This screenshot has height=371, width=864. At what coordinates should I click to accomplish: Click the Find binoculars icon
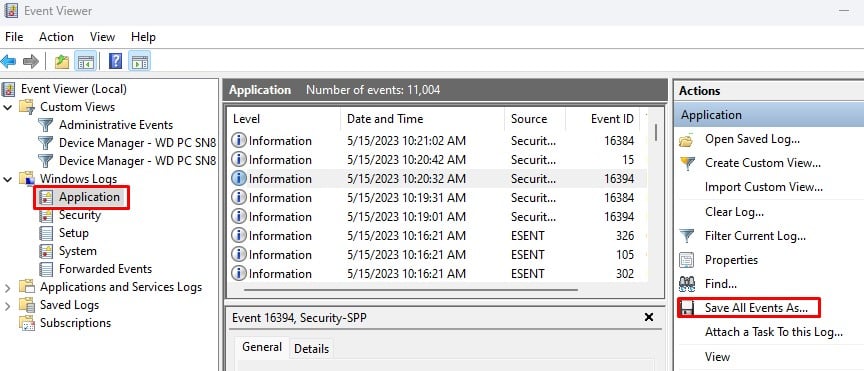pyautogui.click(x=687, y=284)
